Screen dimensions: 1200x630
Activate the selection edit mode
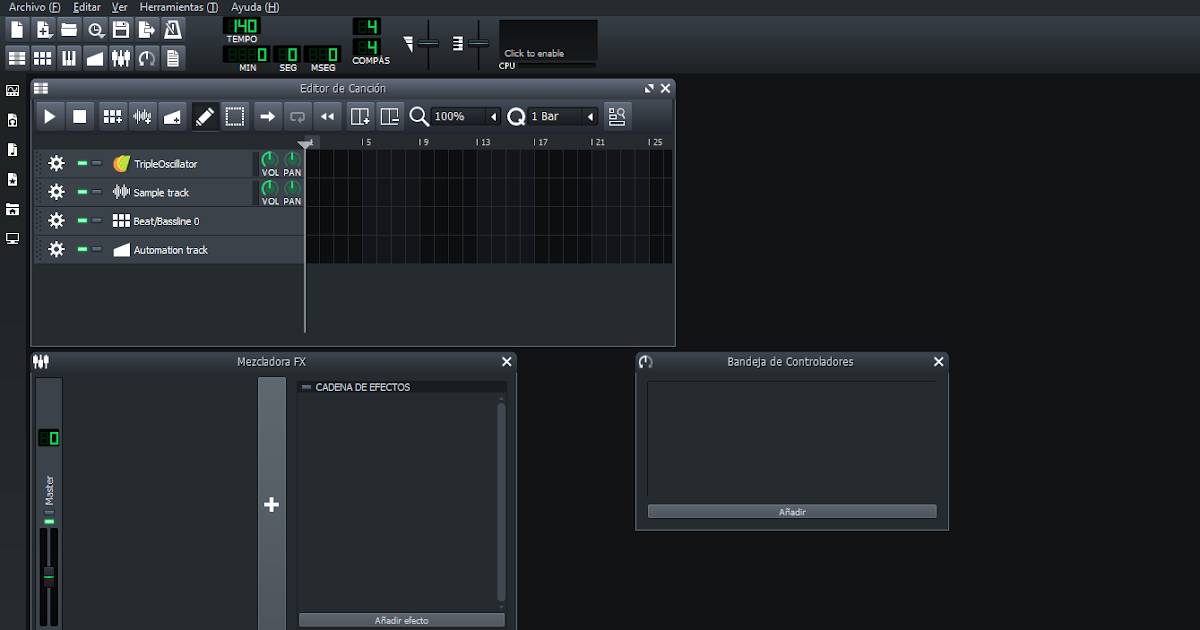236,116
